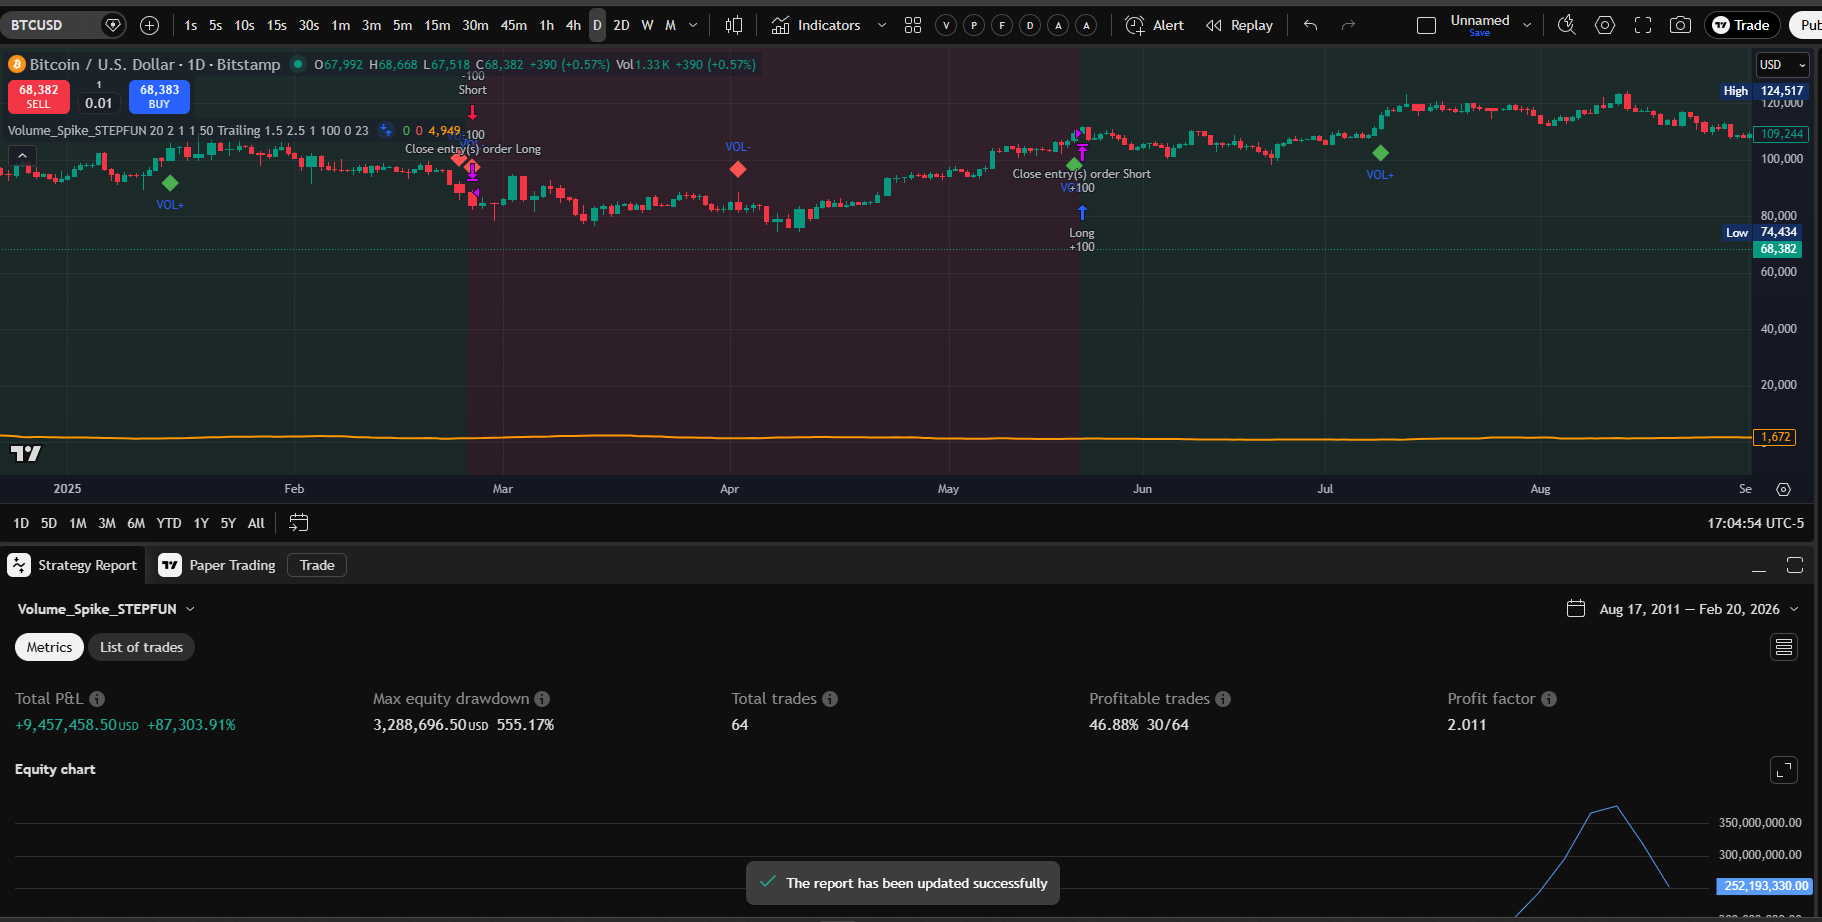Image resolution: width=1822 pixels, height=922 pixels.
Task: Collapse the Volume_Spike_STEPFUN indicator legend
Action: (22, 154)
